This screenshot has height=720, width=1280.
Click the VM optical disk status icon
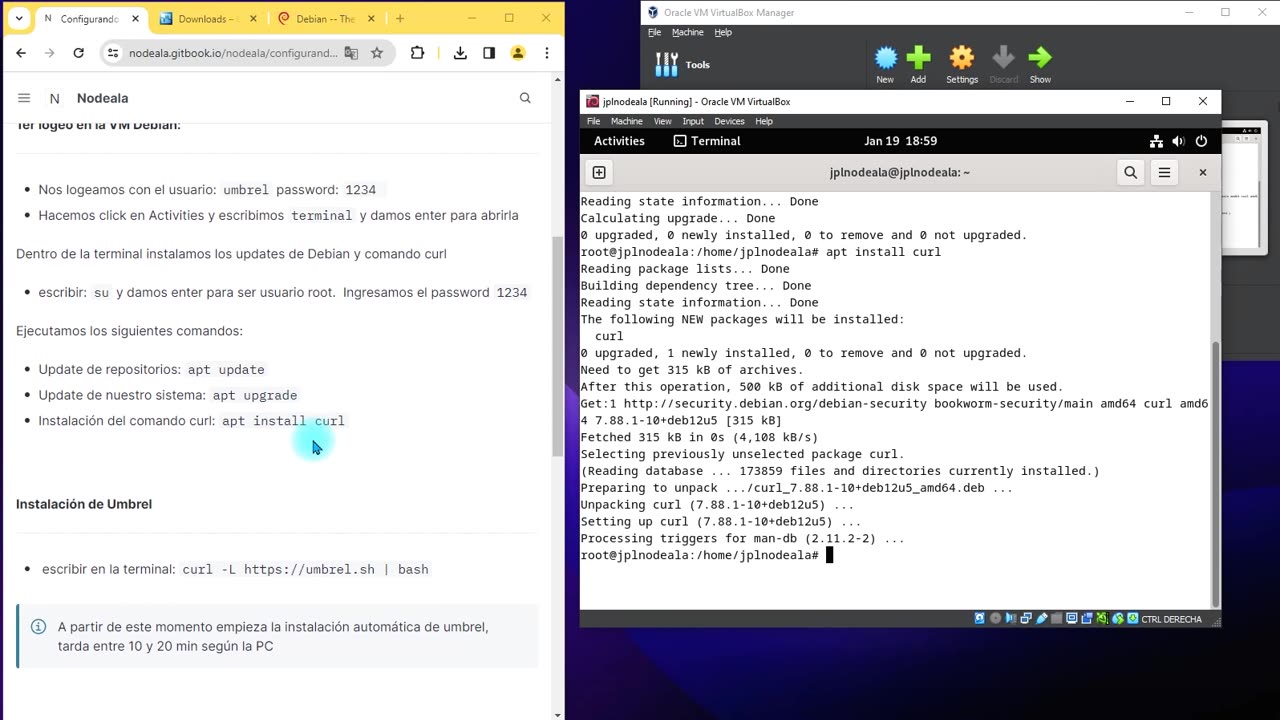click(x=996, y=619)
